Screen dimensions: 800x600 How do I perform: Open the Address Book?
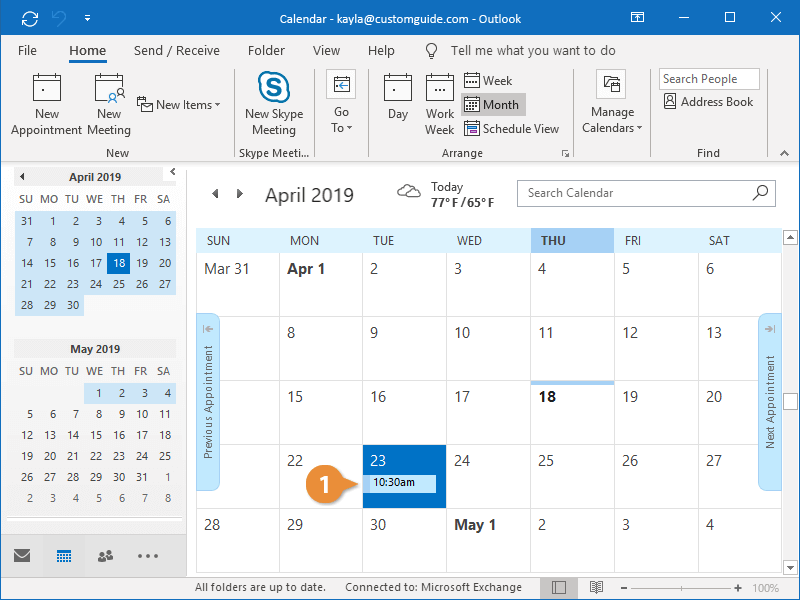click(708, 102)
